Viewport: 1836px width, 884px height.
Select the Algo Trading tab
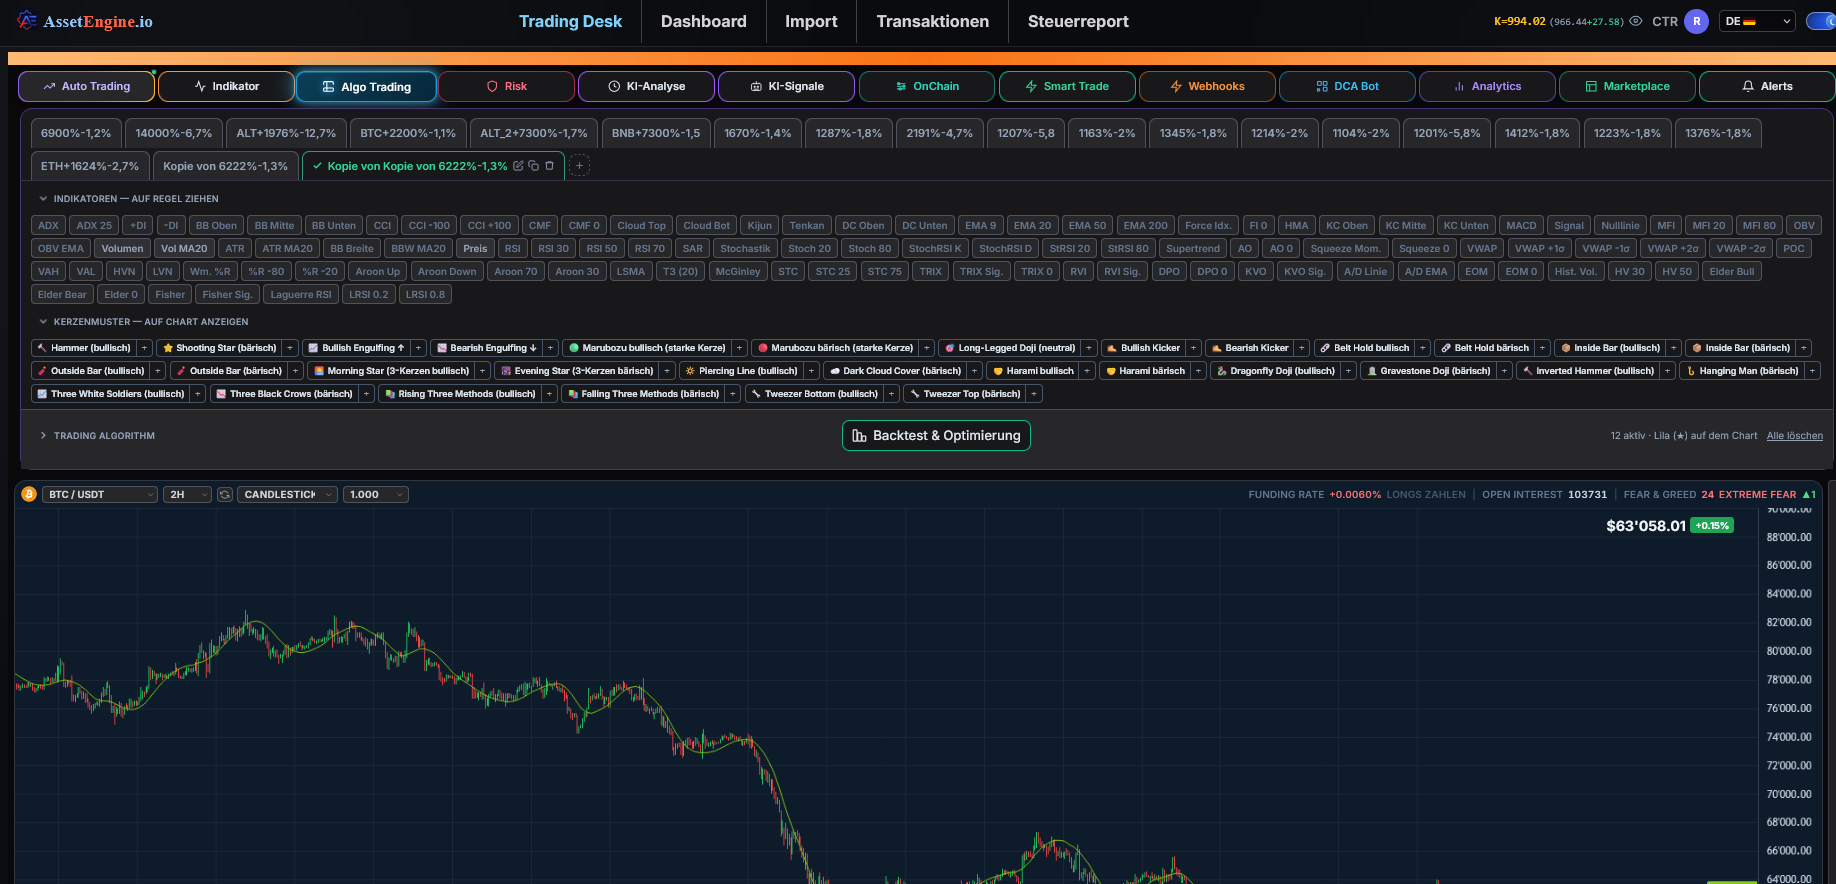coord(366,87)
